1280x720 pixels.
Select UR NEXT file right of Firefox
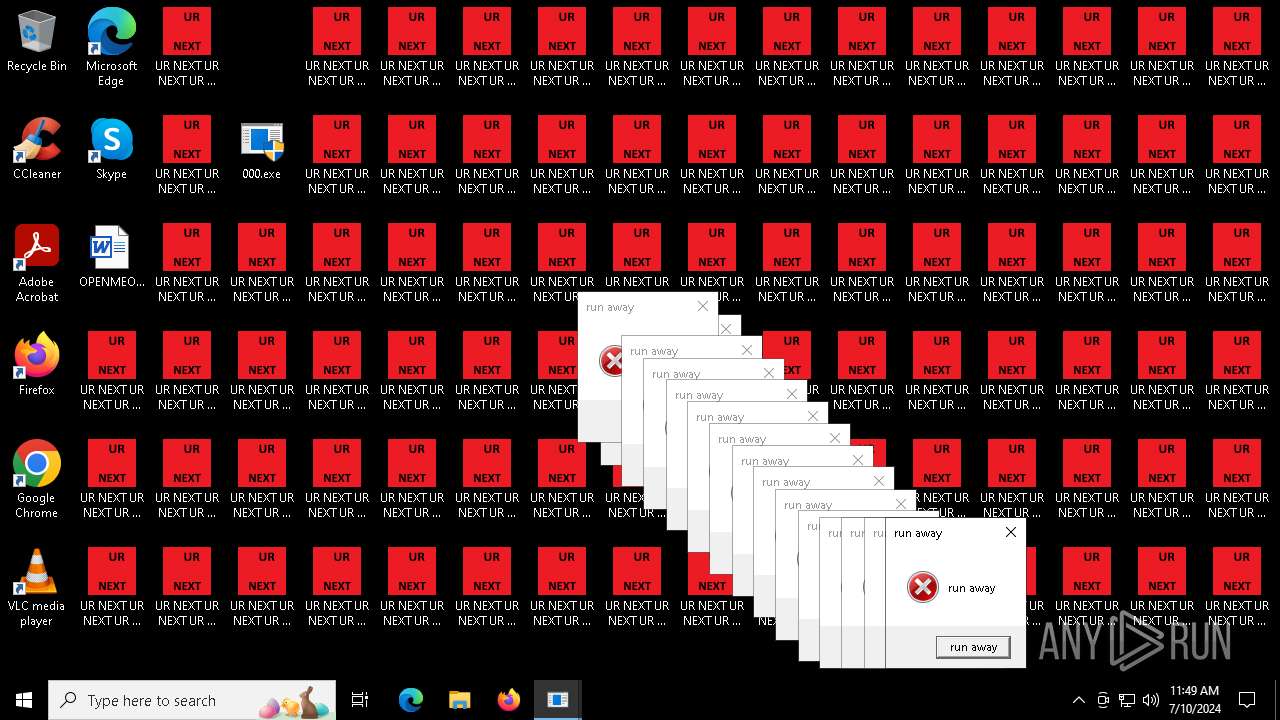click(x=112, y=372)
